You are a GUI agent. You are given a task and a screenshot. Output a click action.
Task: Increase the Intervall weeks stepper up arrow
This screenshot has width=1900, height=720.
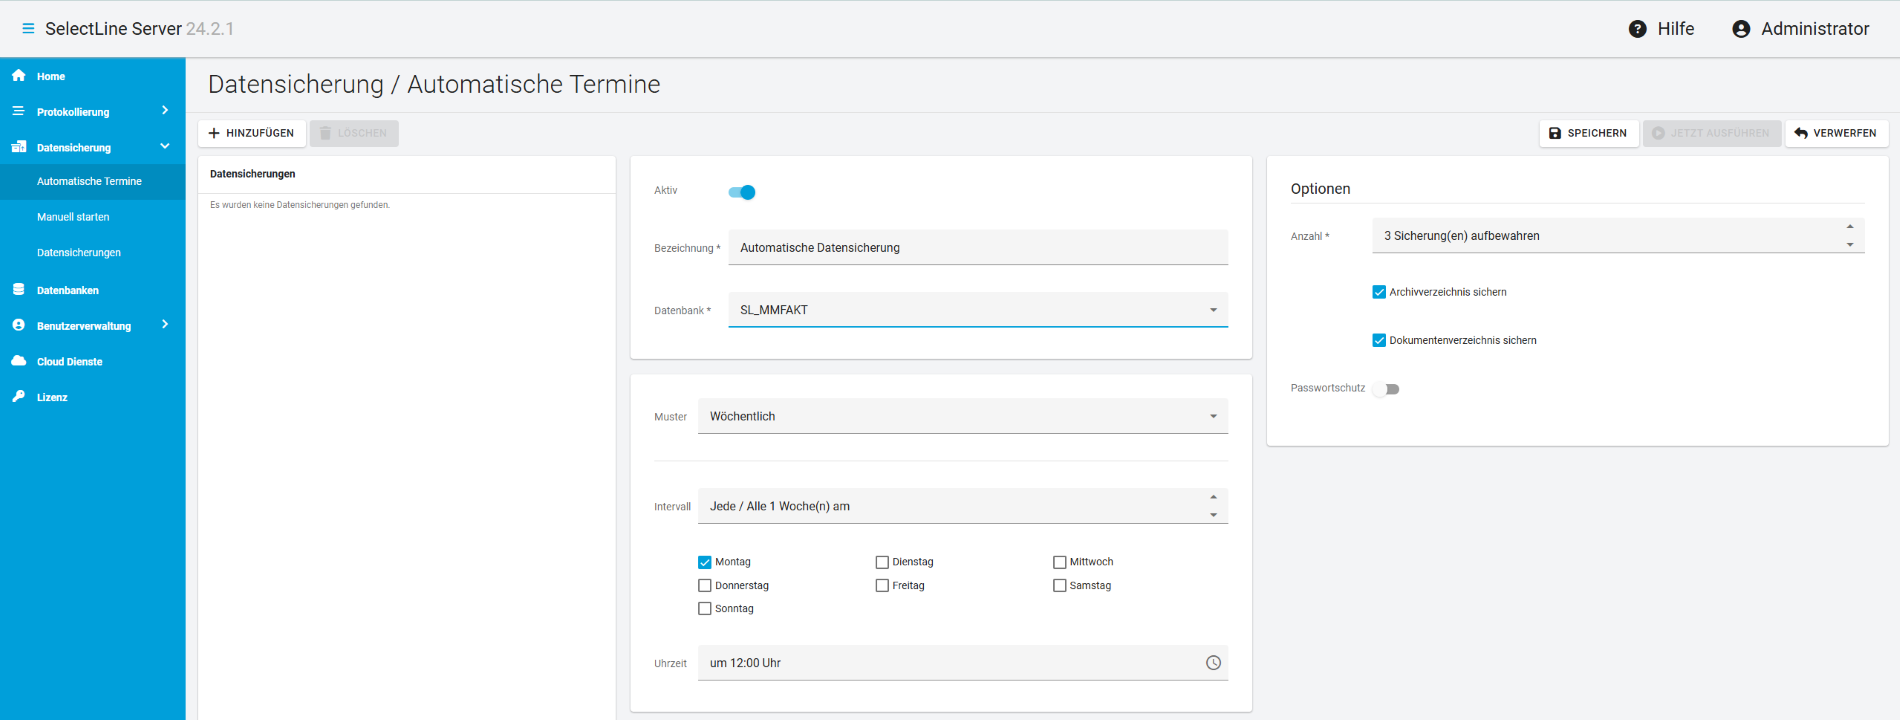click(1213, 497)
